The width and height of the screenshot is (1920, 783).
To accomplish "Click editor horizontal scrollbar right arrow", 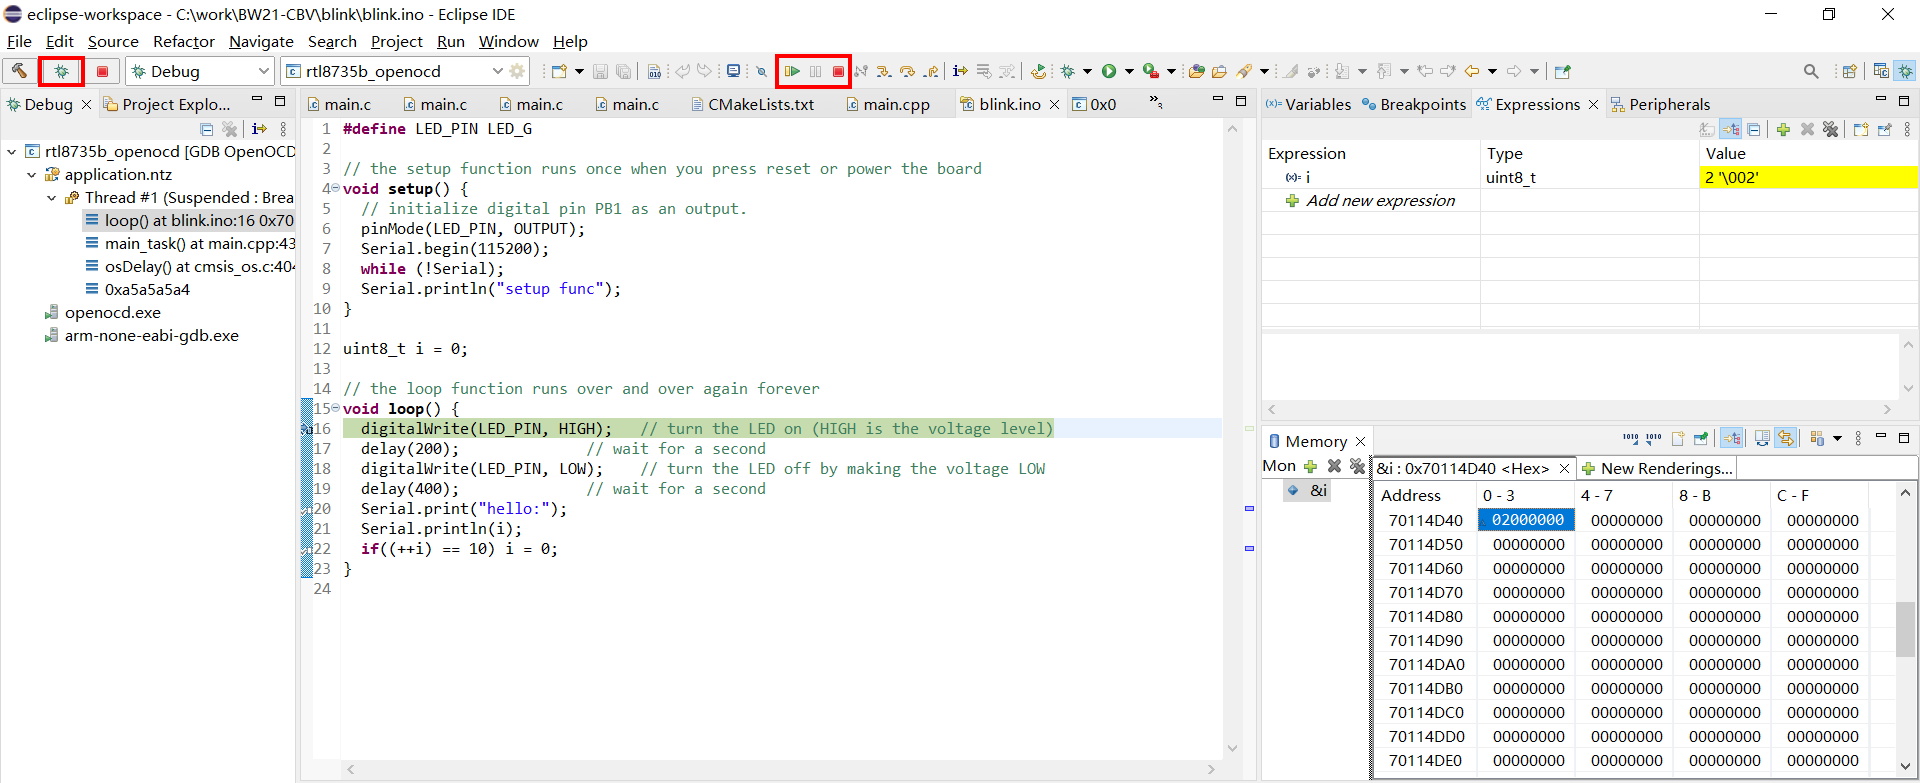I will (x=1211, y=769).
